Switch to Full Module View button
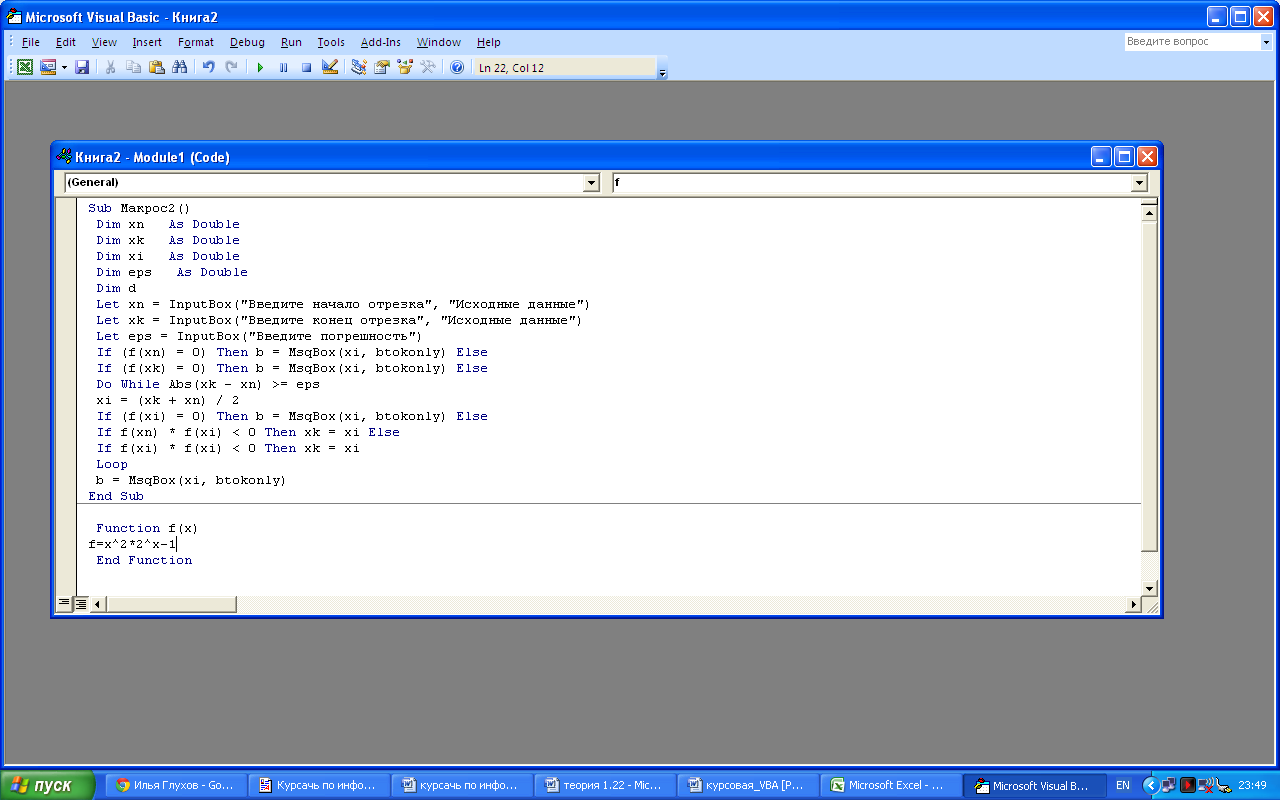 pos(81,603)
